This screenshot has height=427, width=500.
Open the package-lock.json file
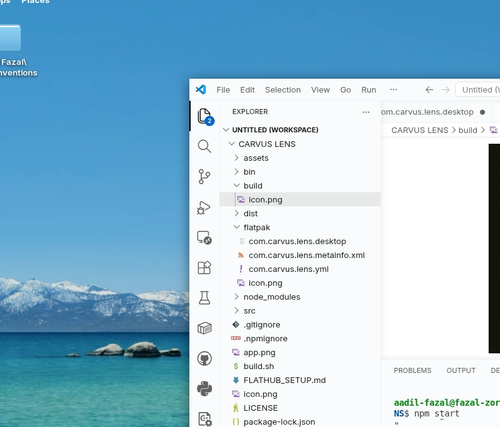tap(300, 422)
